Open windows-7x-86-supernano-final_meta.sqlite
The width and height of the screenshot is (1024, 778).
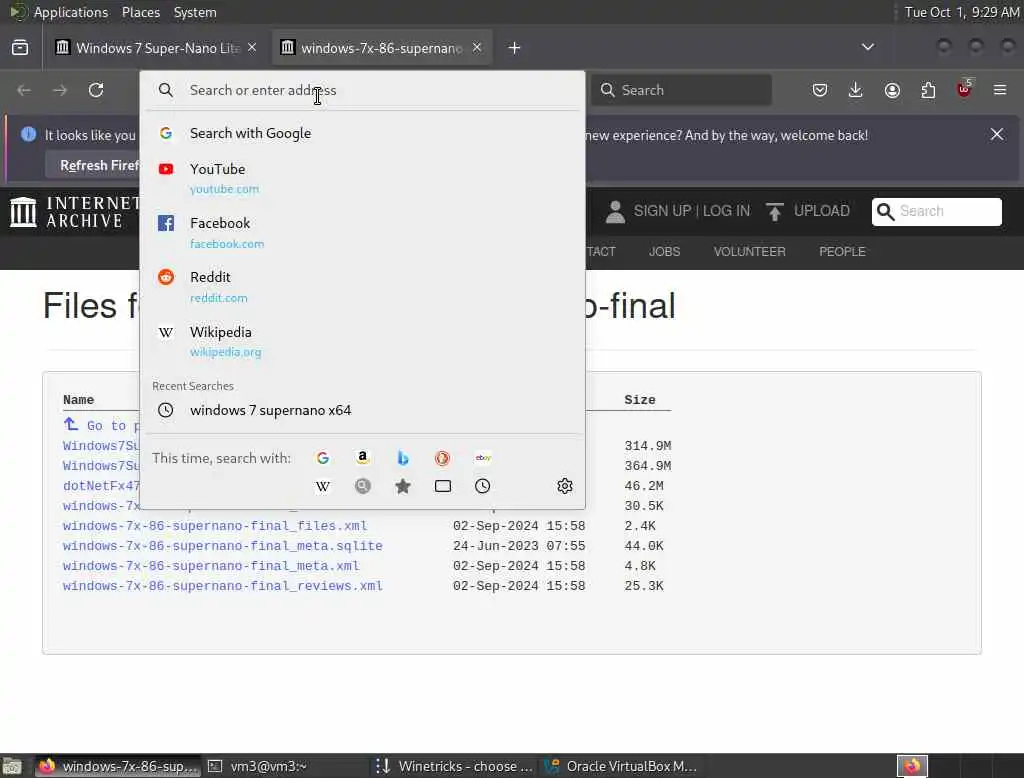223,546
